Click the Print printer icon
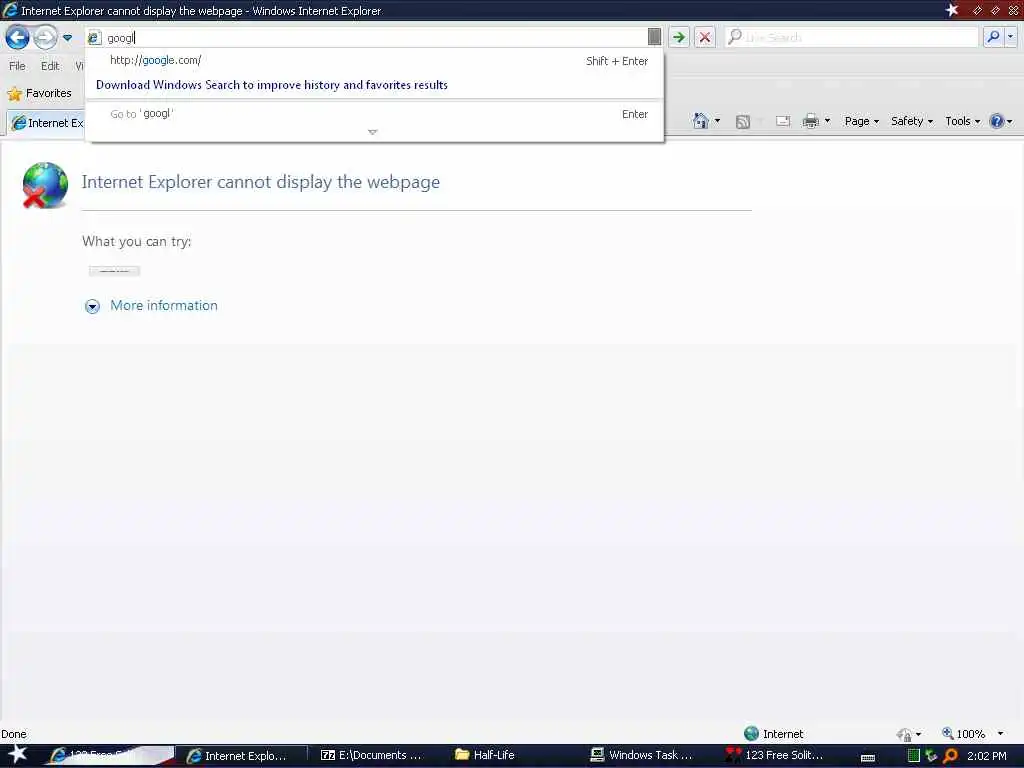Screen dimensions: 1024x768 pos(810,121)
